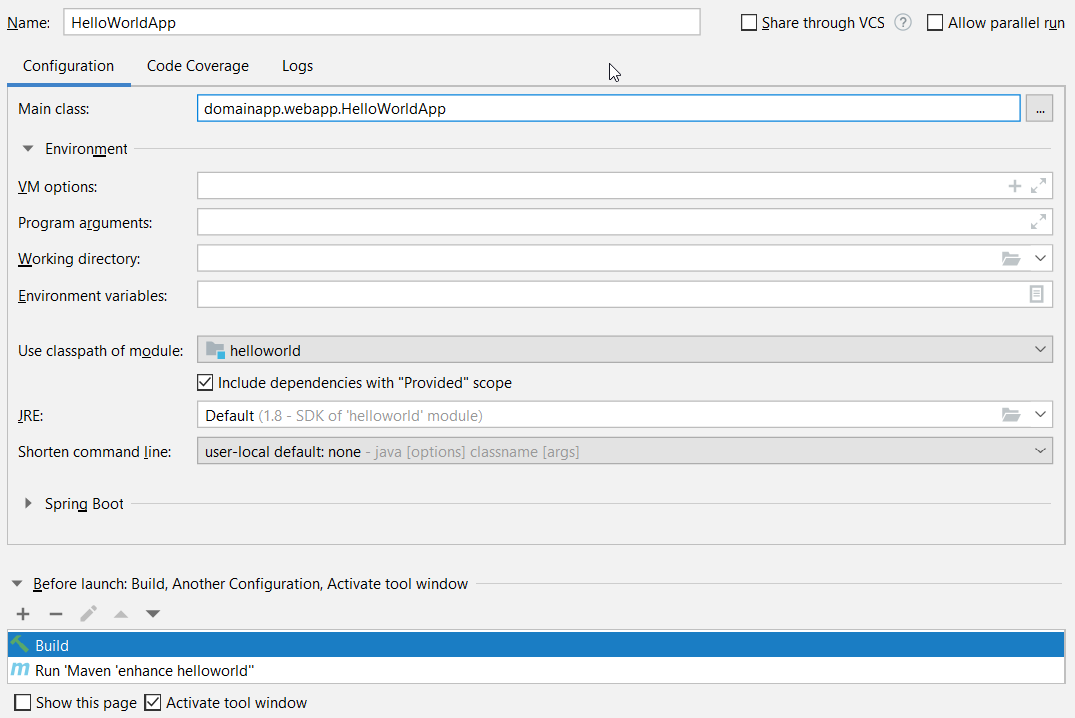The height and width of the screenshot is (718, 1075).
Task: Open Environment variables editor icon
Action: [1037, 294]
